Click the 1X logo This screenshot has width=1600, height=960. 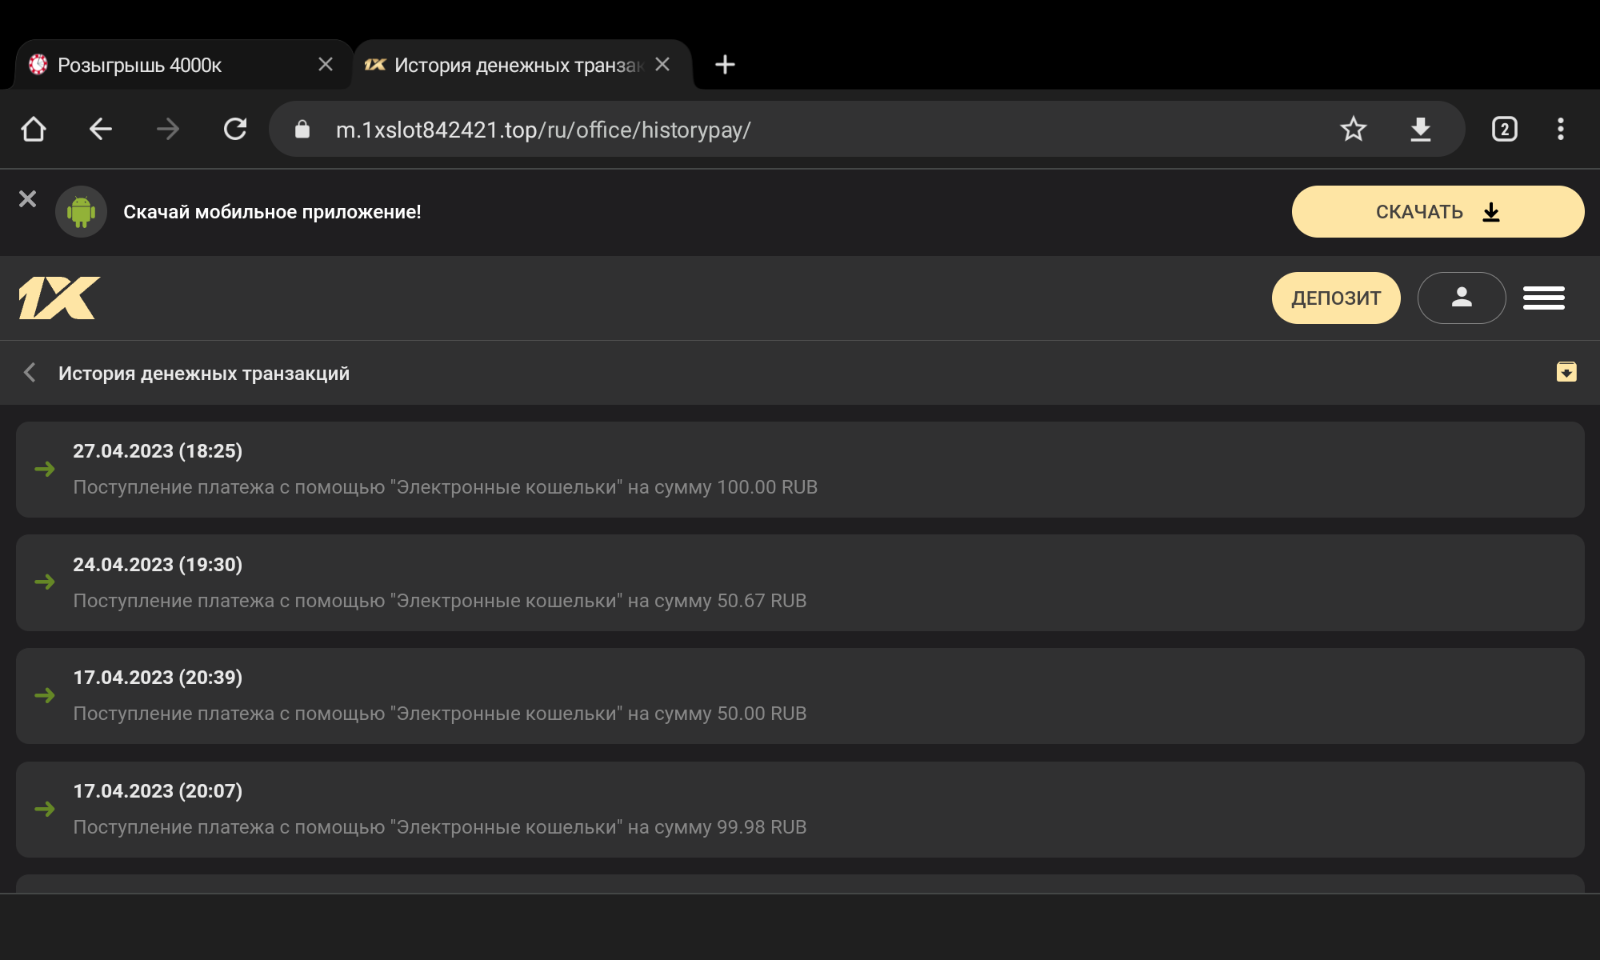pos(59,298)
